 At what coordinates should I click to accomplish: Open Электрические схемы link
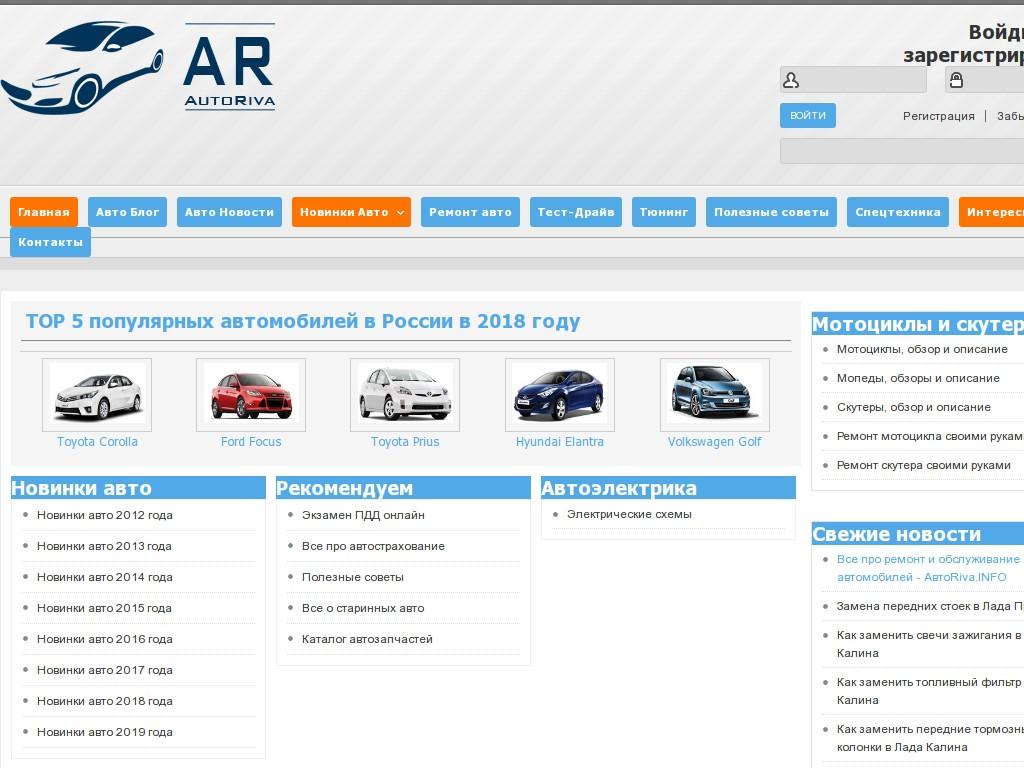coord(629,515)
